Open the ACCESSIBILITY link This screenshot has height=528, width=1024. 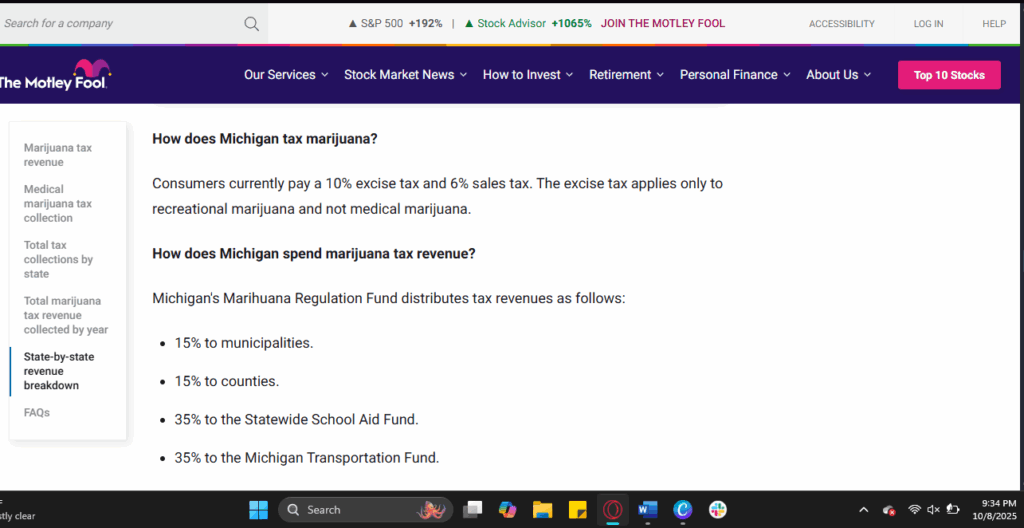click(841, 24)
